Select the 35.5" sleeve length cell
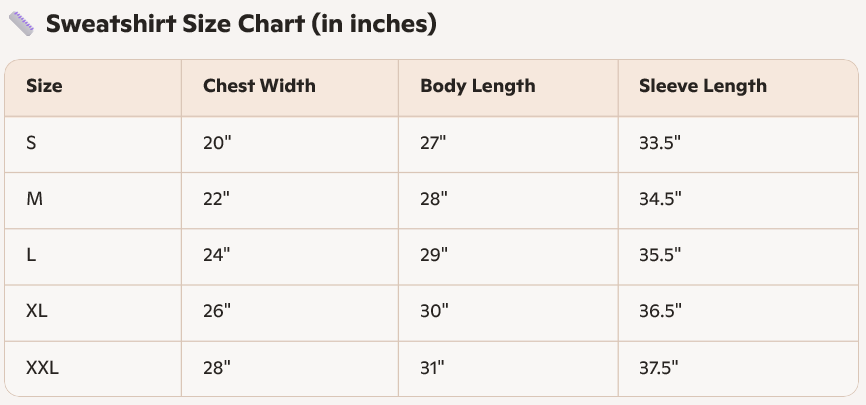The width and height of the screenshot is (866, 405). tap(659, 255)
